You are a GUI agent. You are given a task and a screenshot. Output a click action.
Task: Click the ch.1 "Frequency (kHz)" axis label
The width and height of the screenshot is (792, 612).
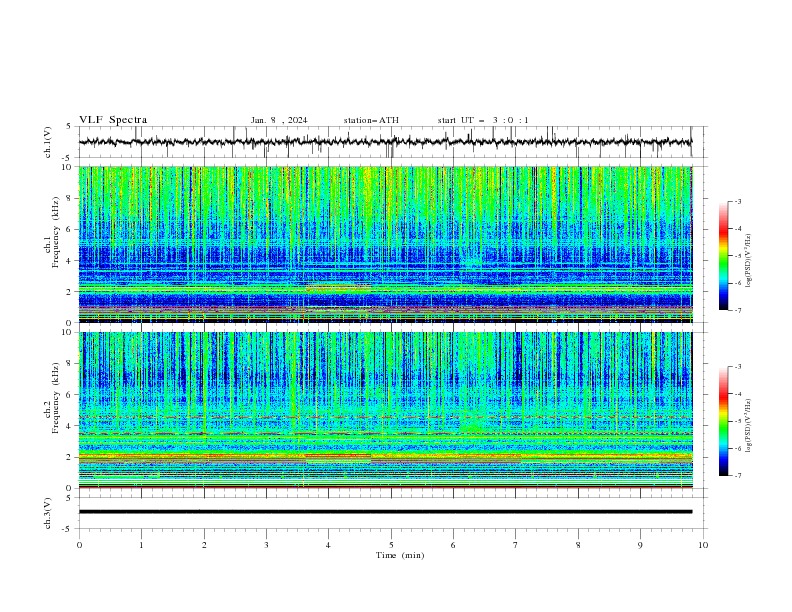[56, 232]
